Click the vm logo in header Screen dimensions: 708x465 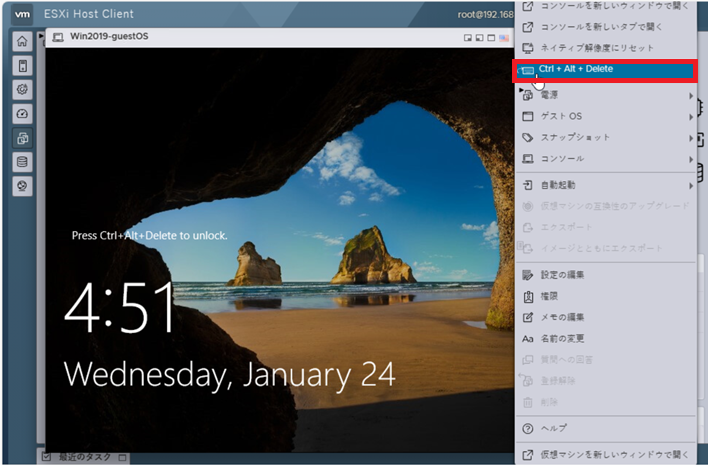coord(22,14)
